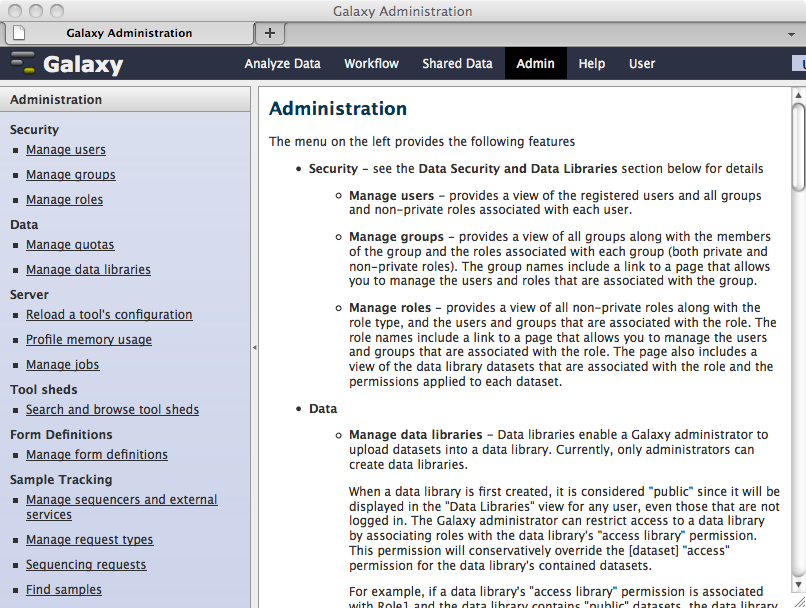Open the User menu
This screenshot has height=608, width=806.
click(x=642, y=64)
